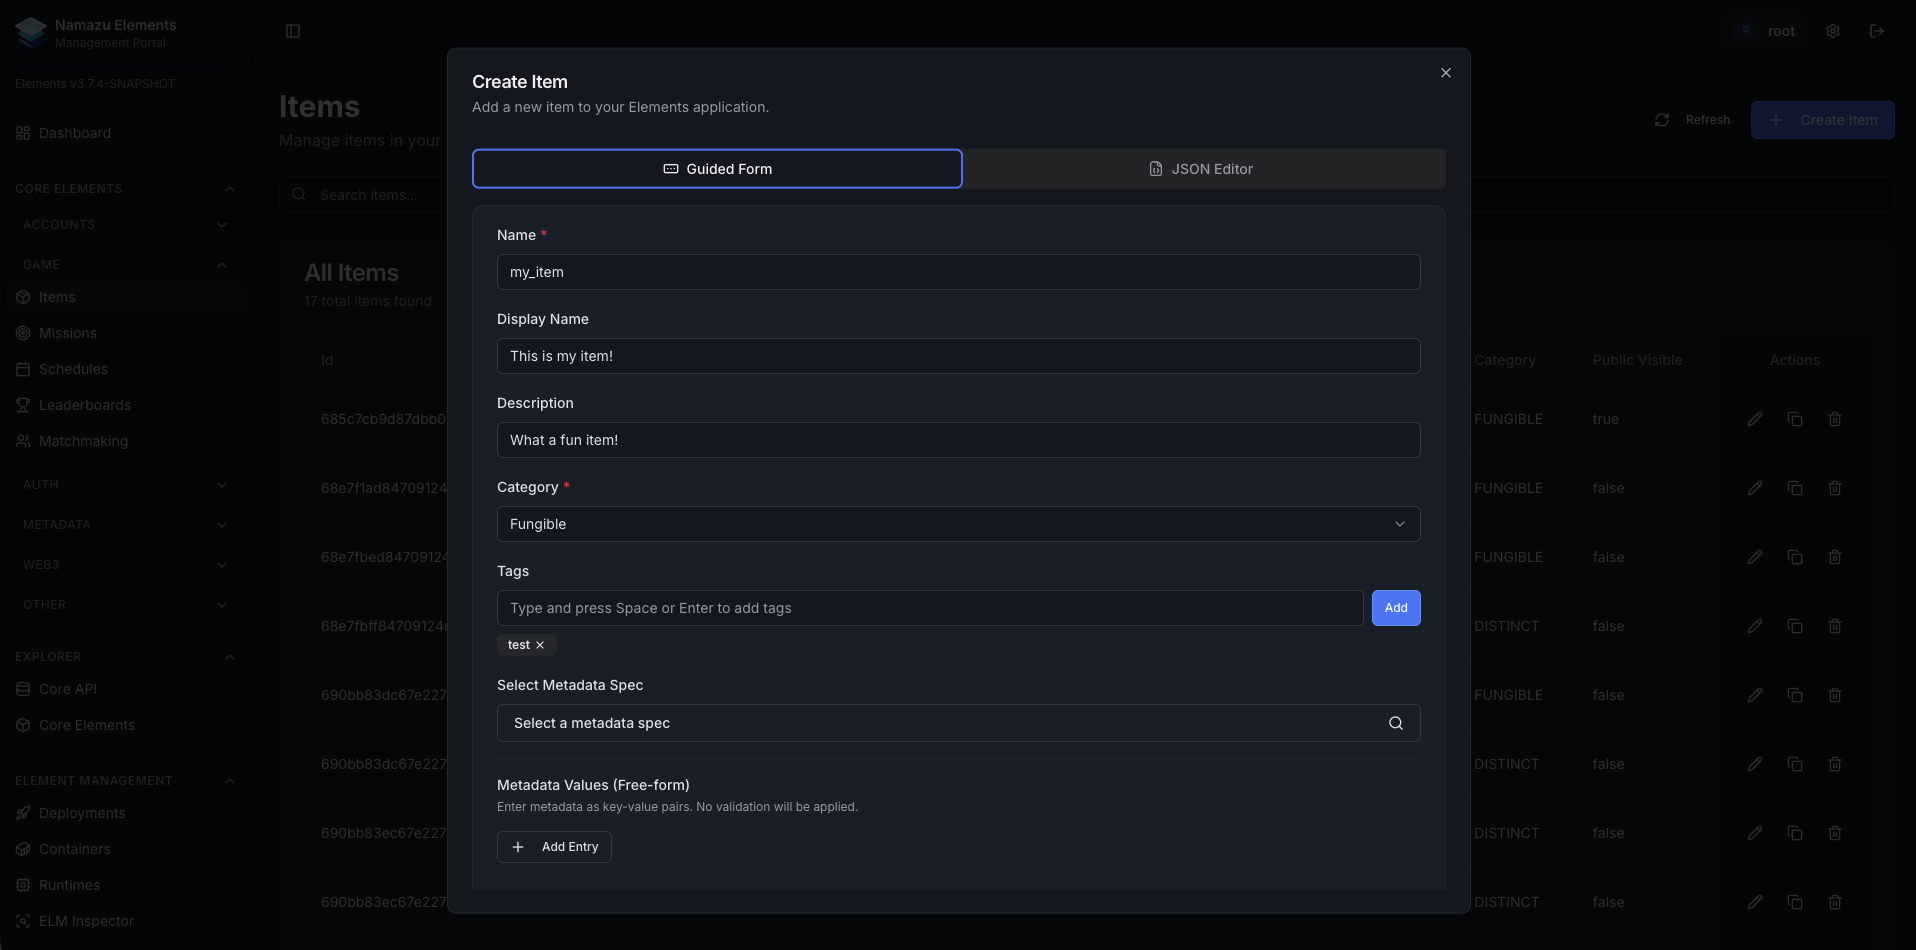Viewport: 1916px width, 950px height.
Task: Switch to the JSON Editor tab
Action: tap(1202, 169)
